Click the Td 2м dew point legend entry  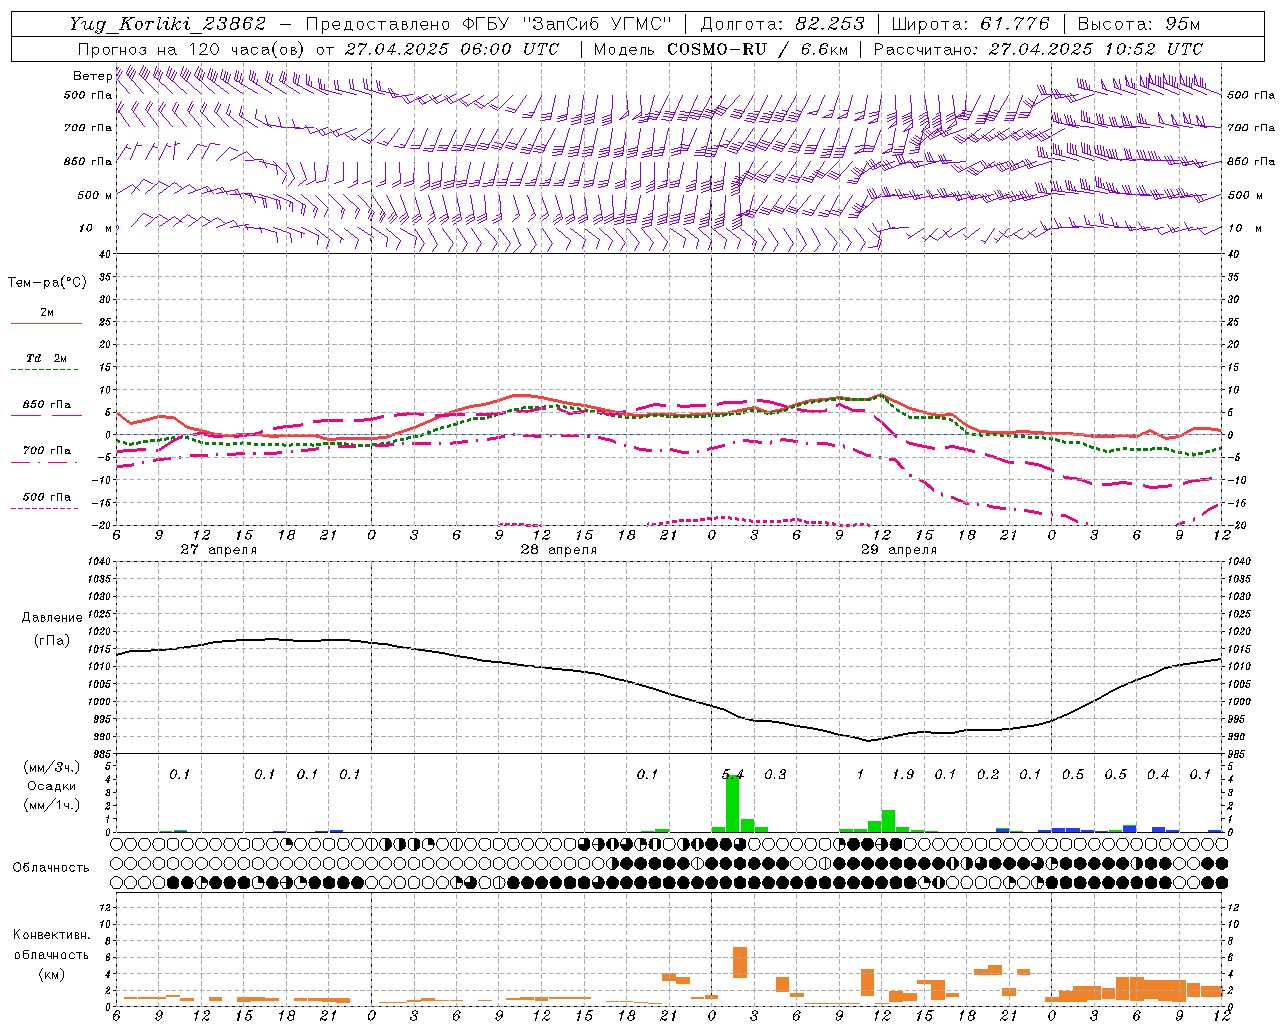pos(46,358)
